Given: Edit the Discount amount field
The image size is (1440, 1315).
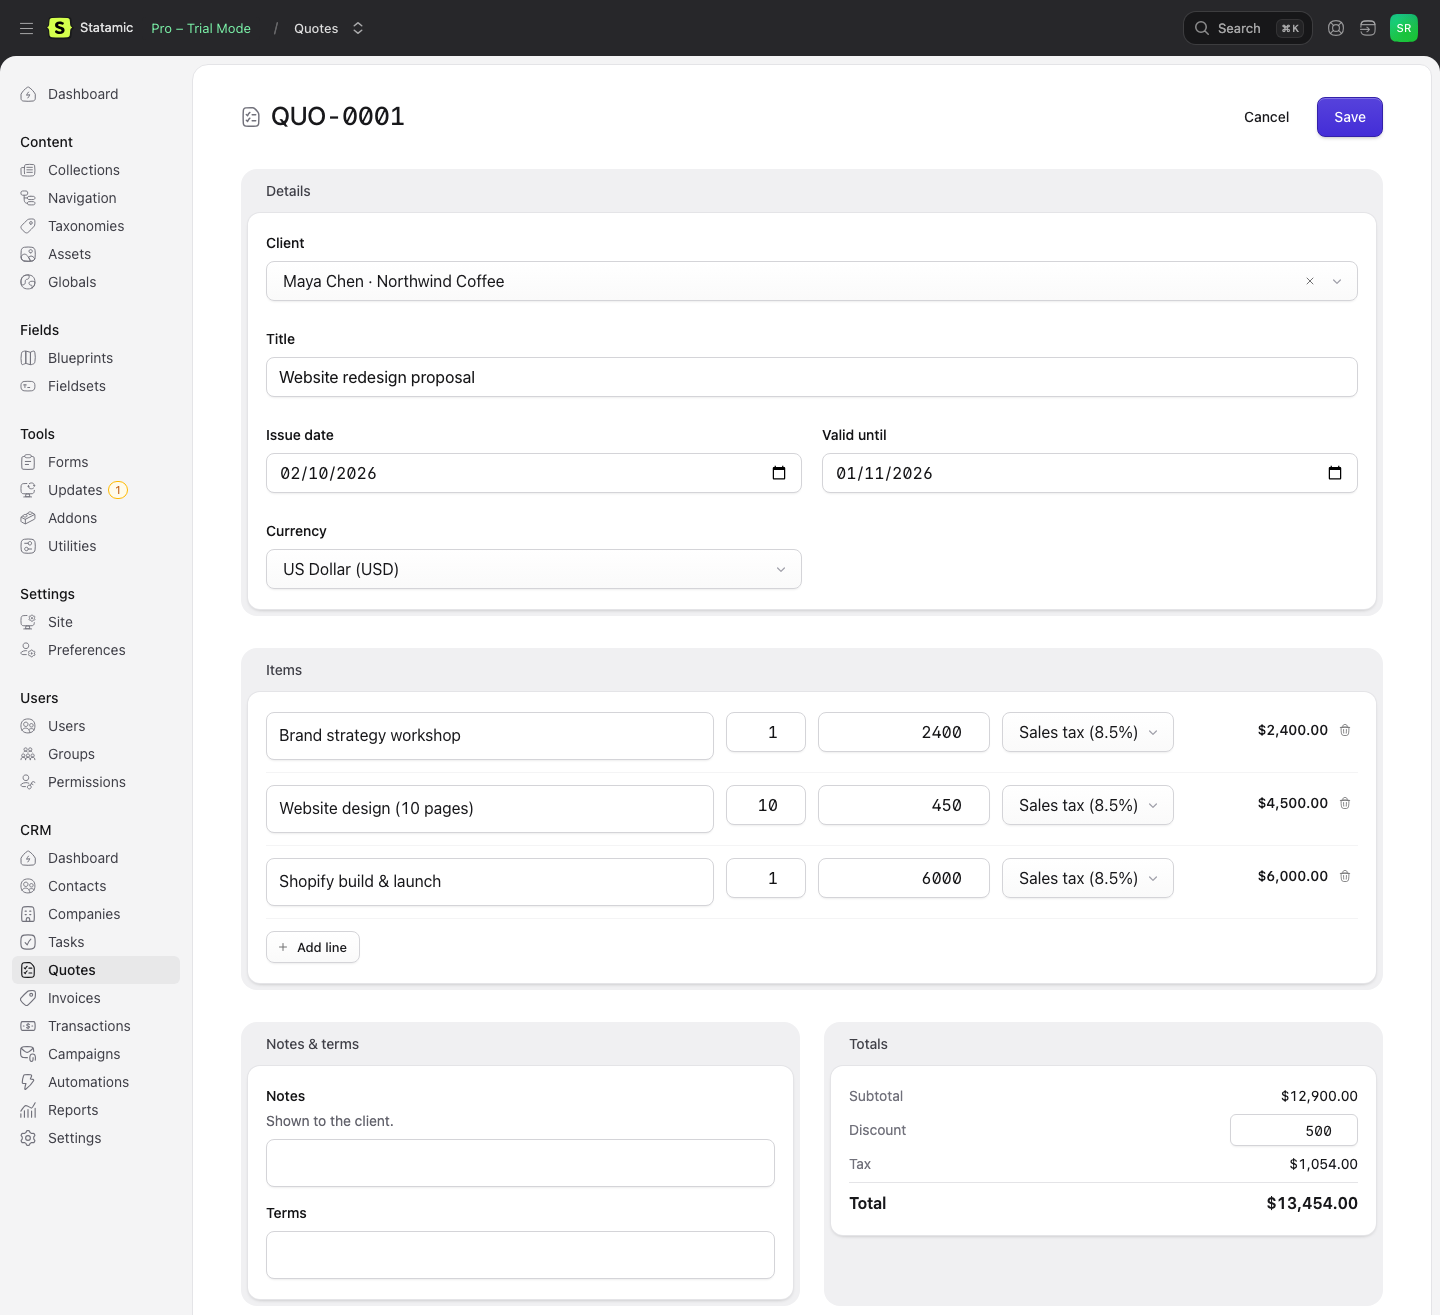Looking at the screenshot, I should (1294, 1130).
